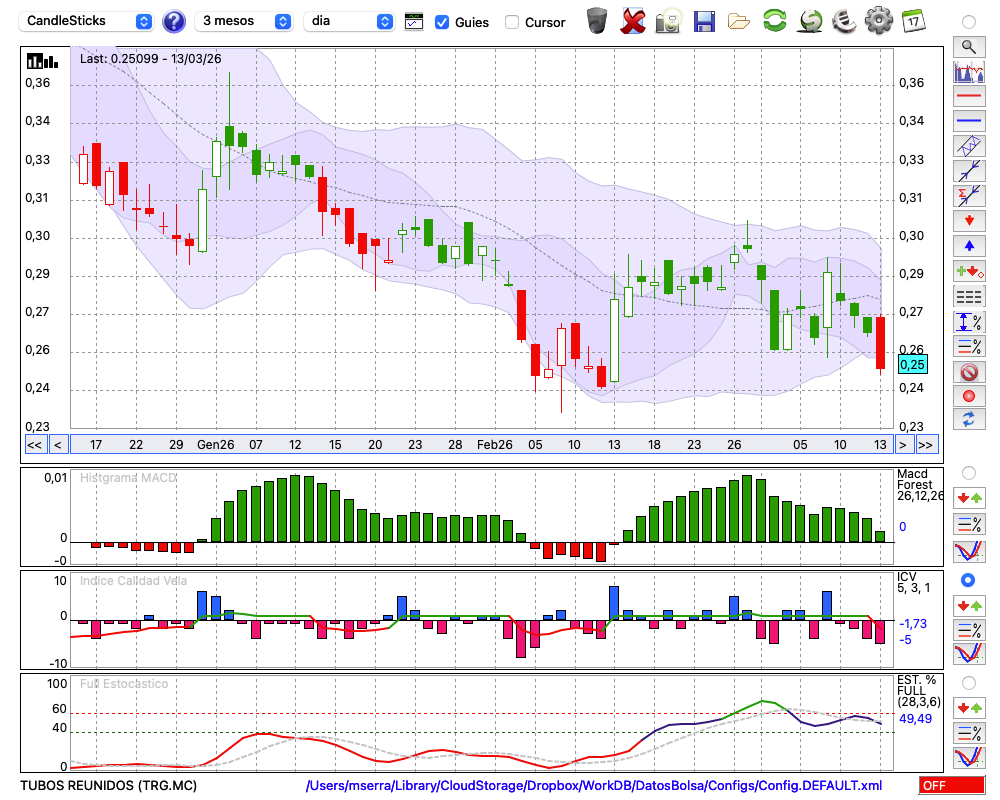Click the EST. % FULL (28,3,6) label
1000x800 pixels.
point(918,691)
